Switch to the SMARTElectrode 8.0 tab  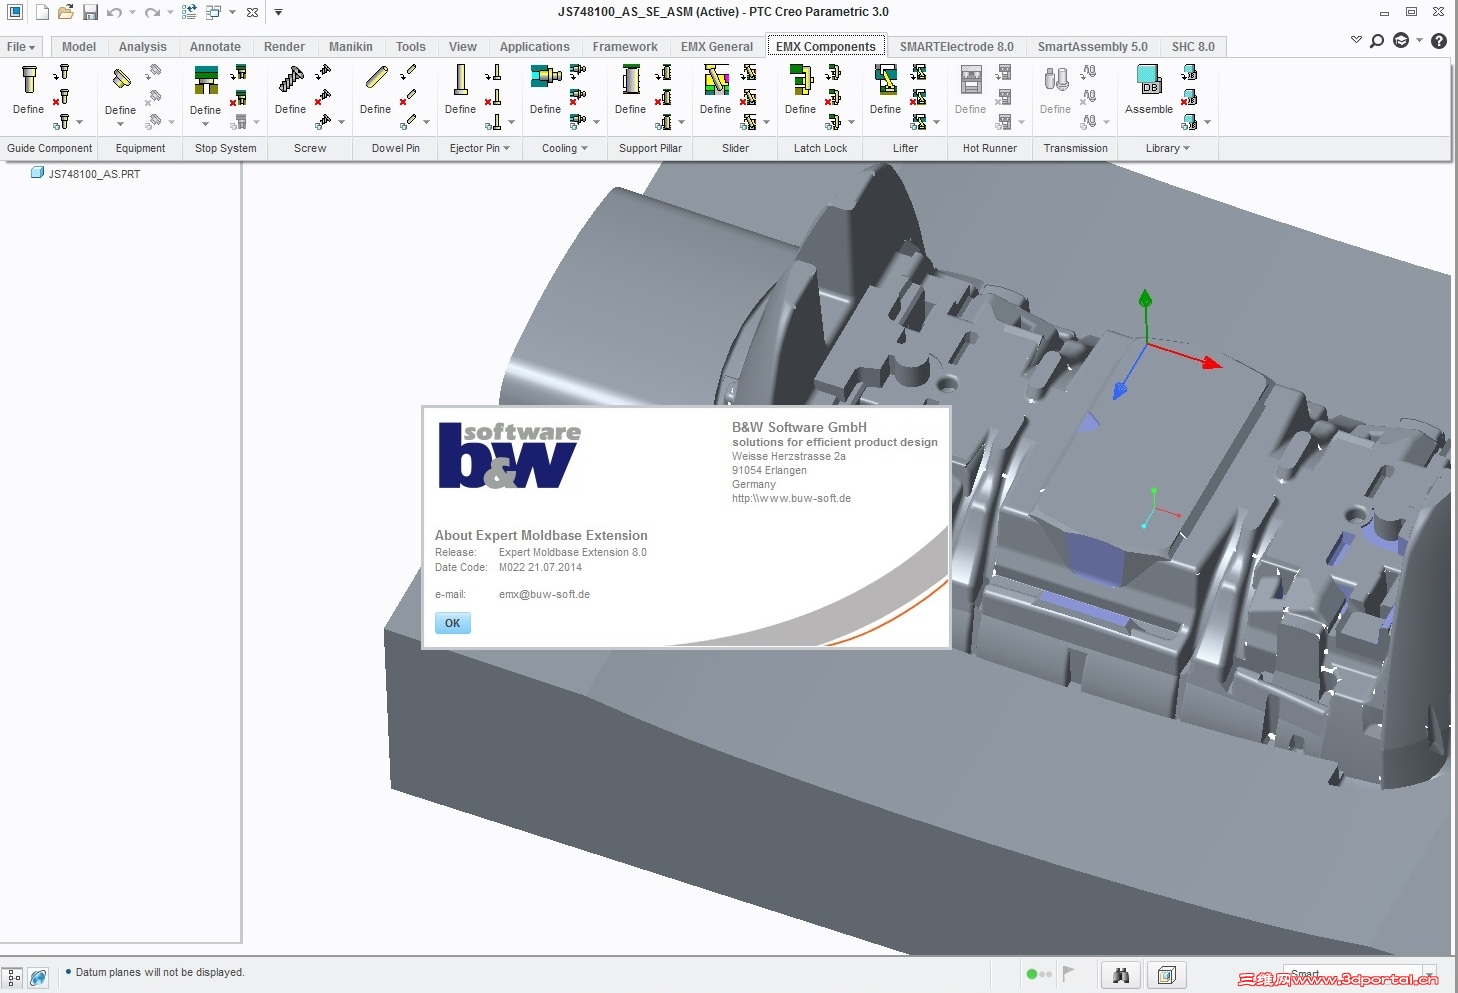(x=957, y=47)
